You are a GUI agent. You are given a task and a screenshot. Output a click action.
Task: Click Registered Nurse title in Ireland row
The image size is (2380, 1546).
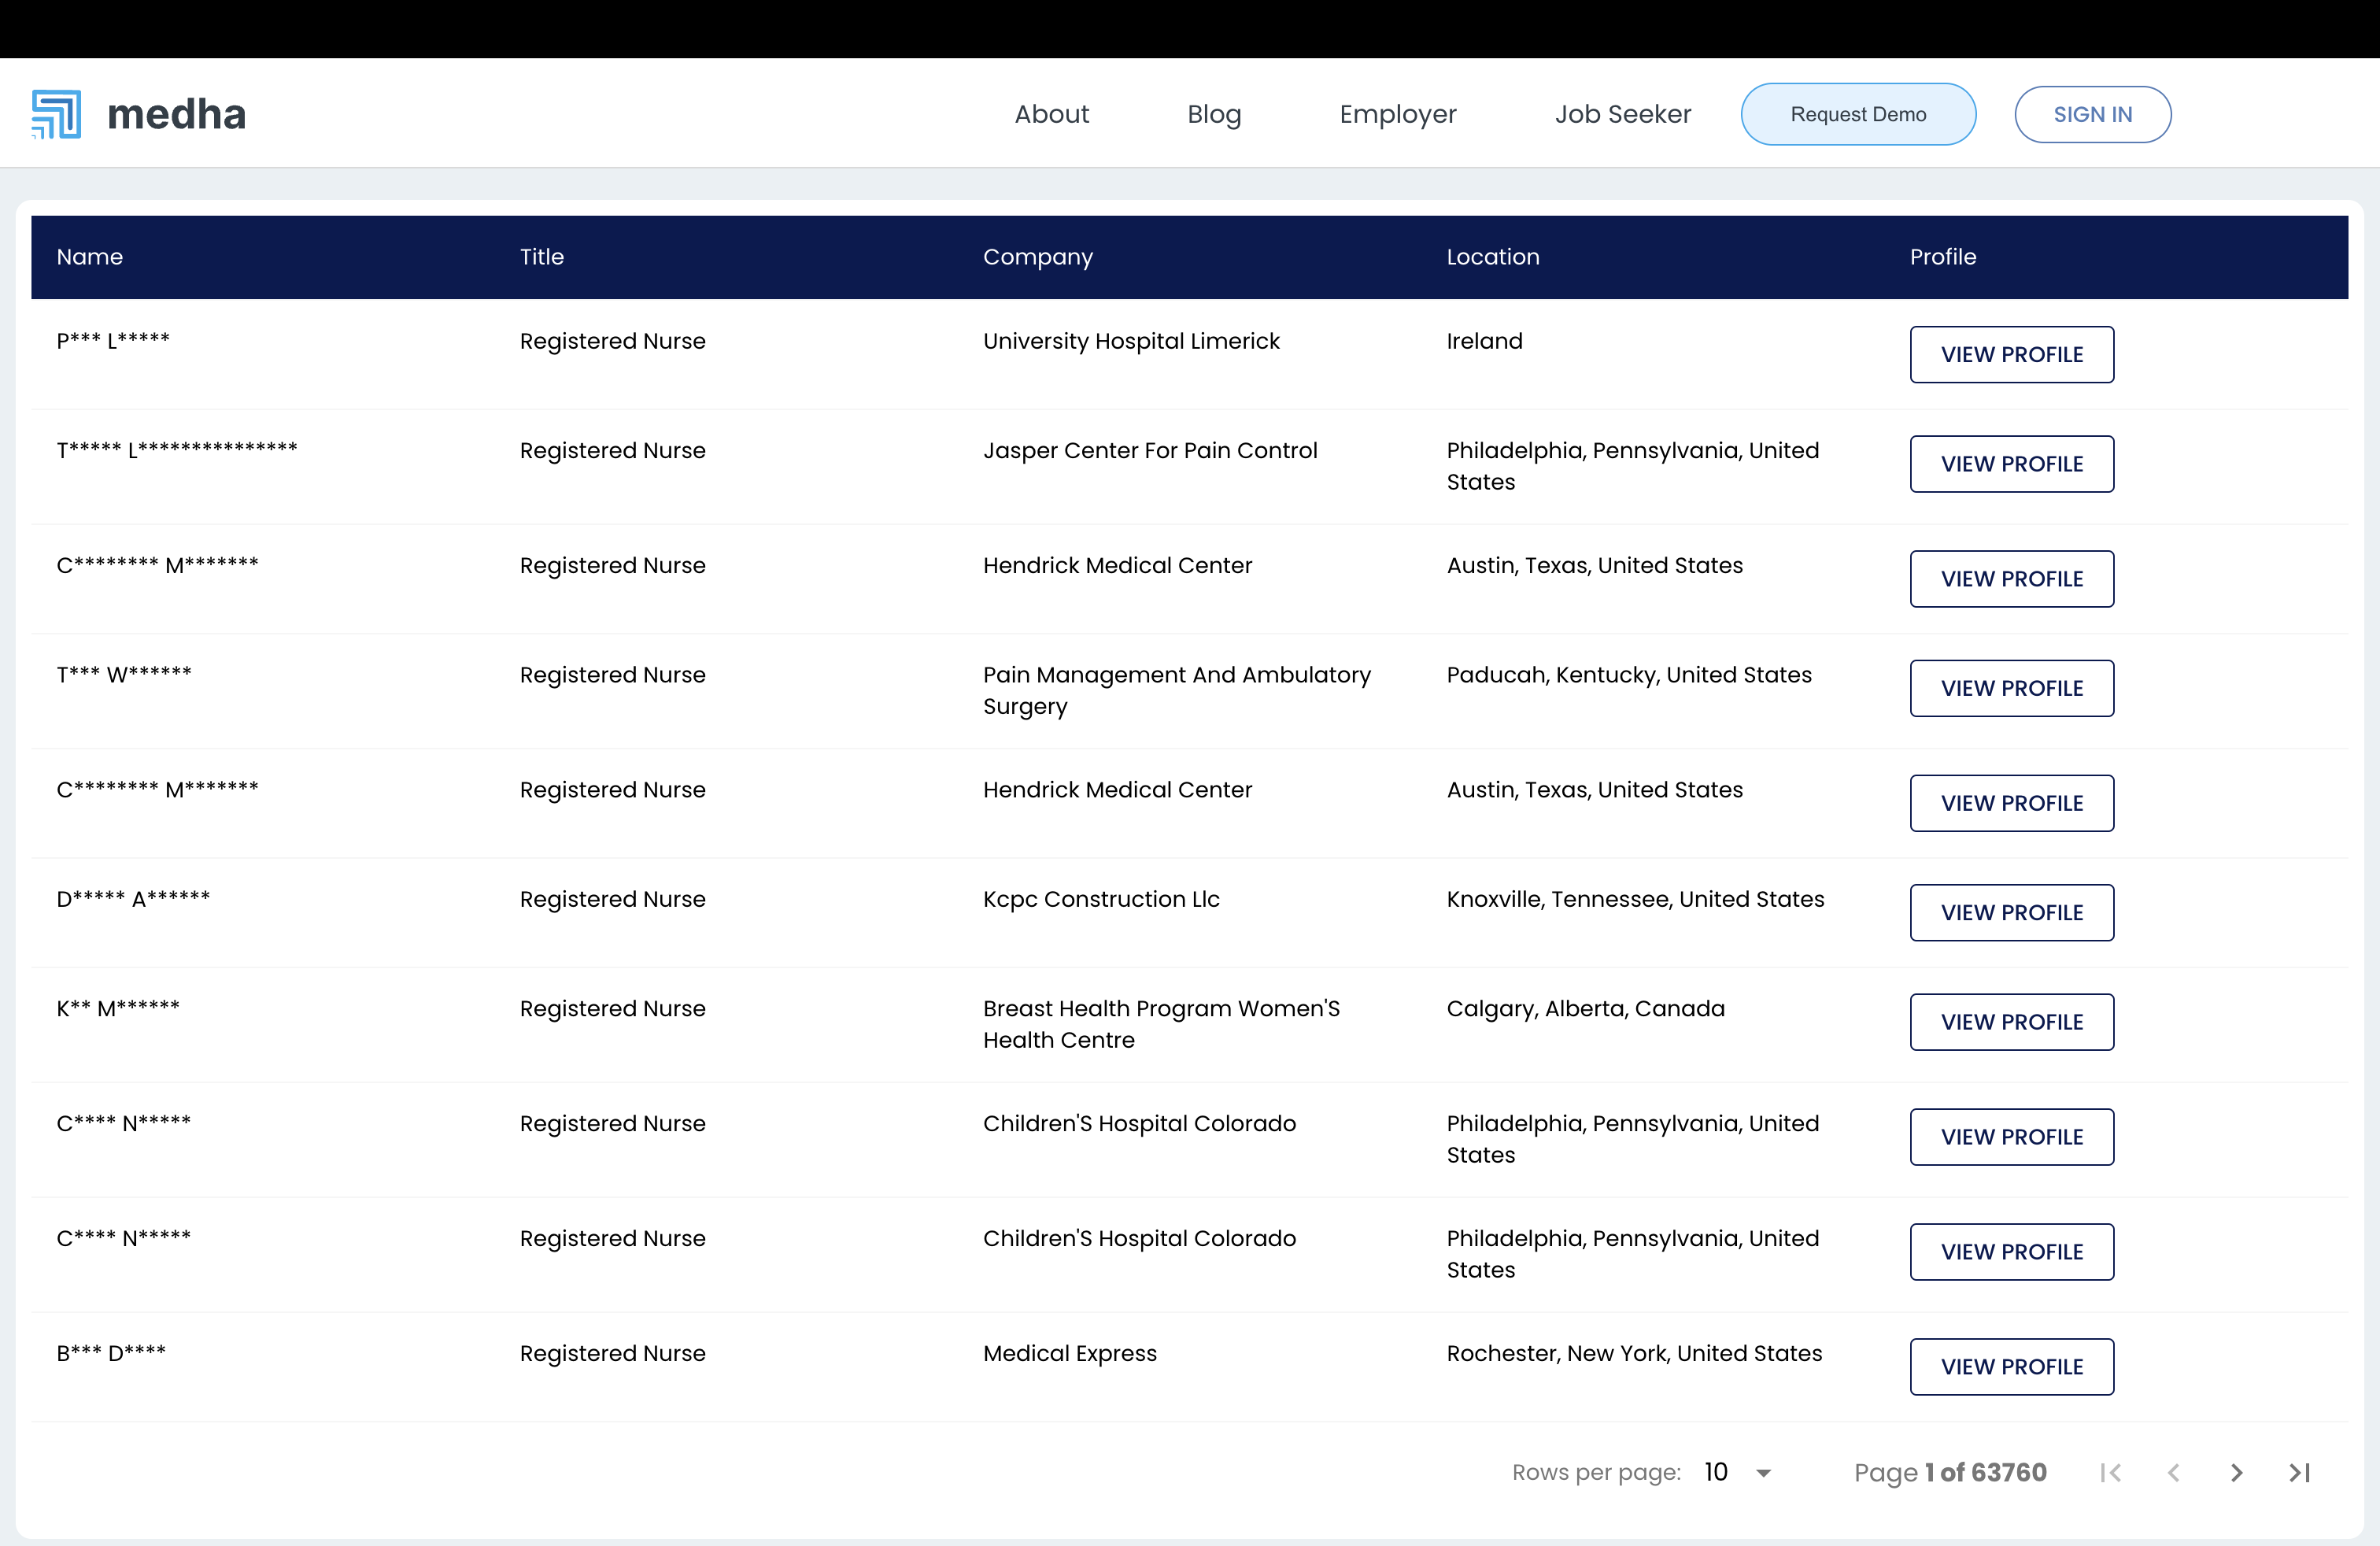pos(612,341)
